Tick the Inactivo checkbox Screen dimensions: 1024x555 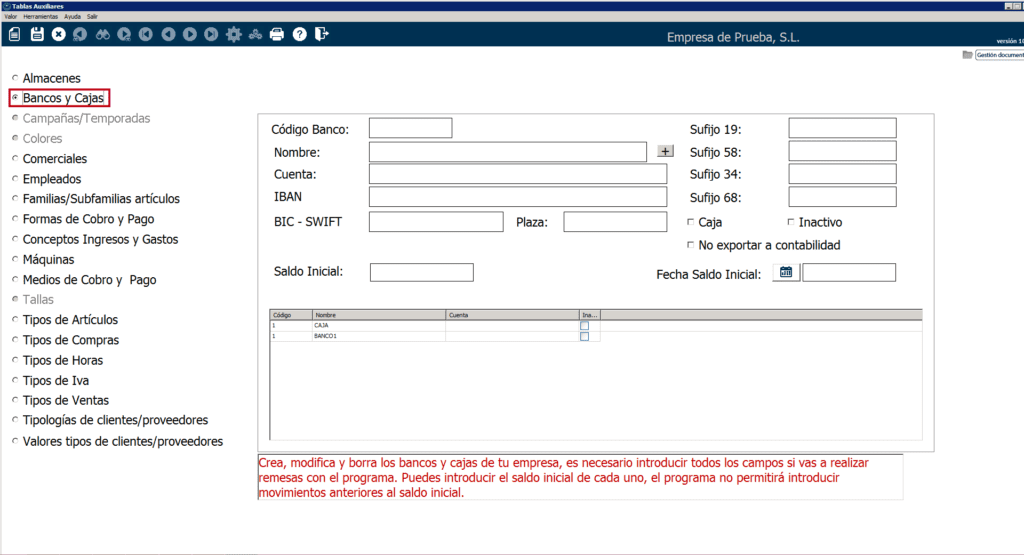point(791,223)
